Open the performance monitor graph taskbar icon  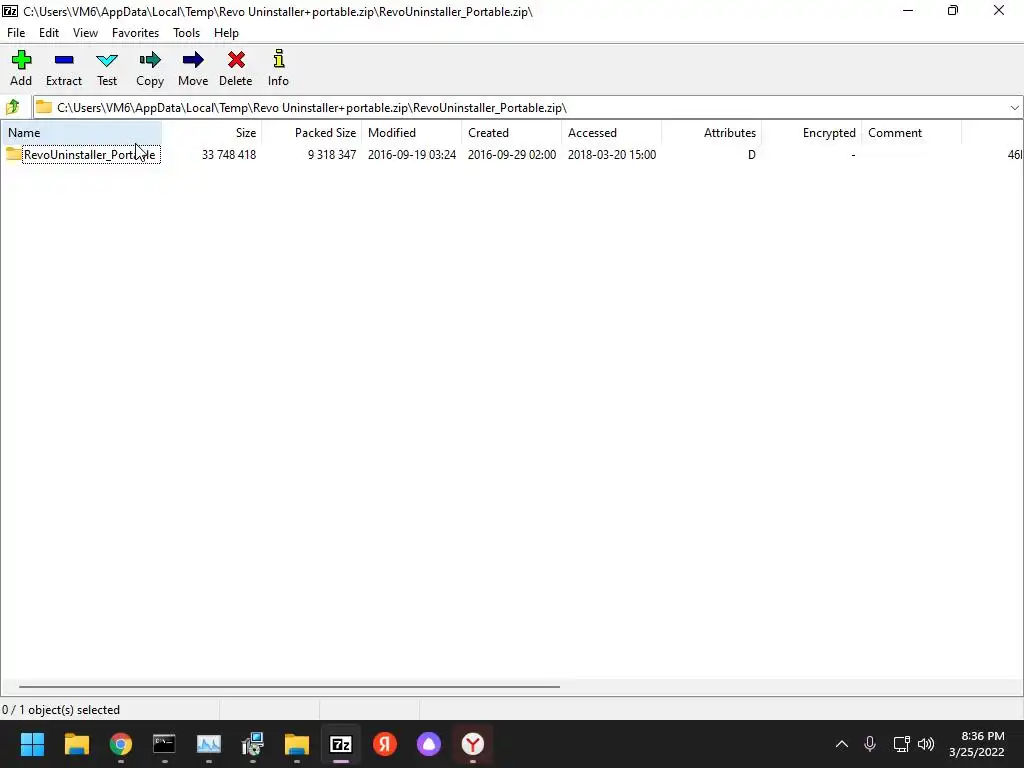point(208,744)
